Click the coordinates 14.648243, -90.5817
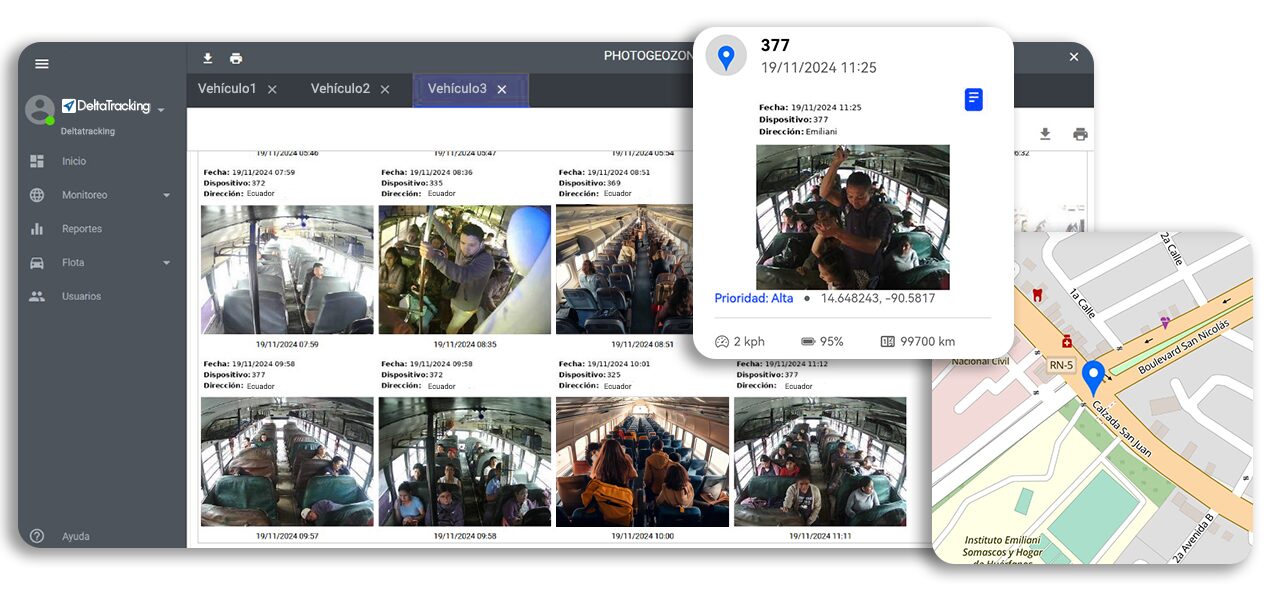 tap(878, 298)
